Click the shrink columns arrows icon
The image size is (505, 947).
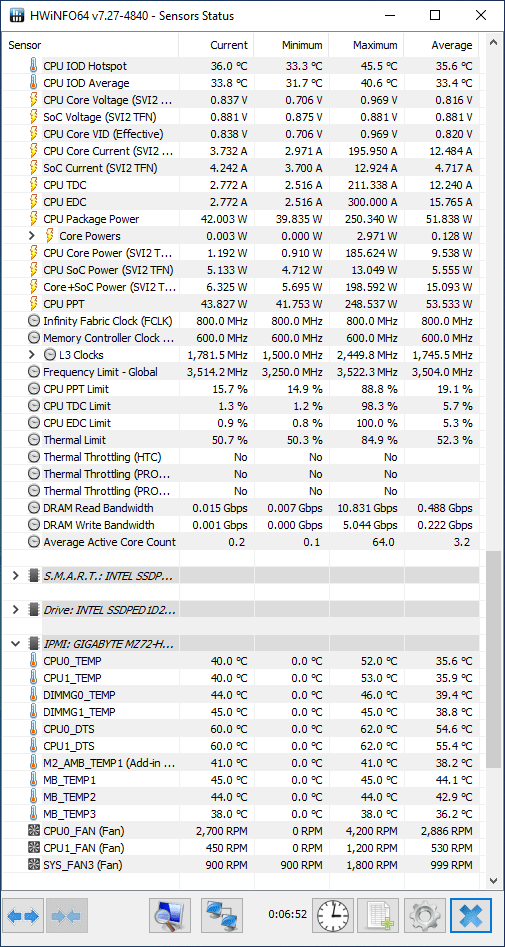point(69,916)
